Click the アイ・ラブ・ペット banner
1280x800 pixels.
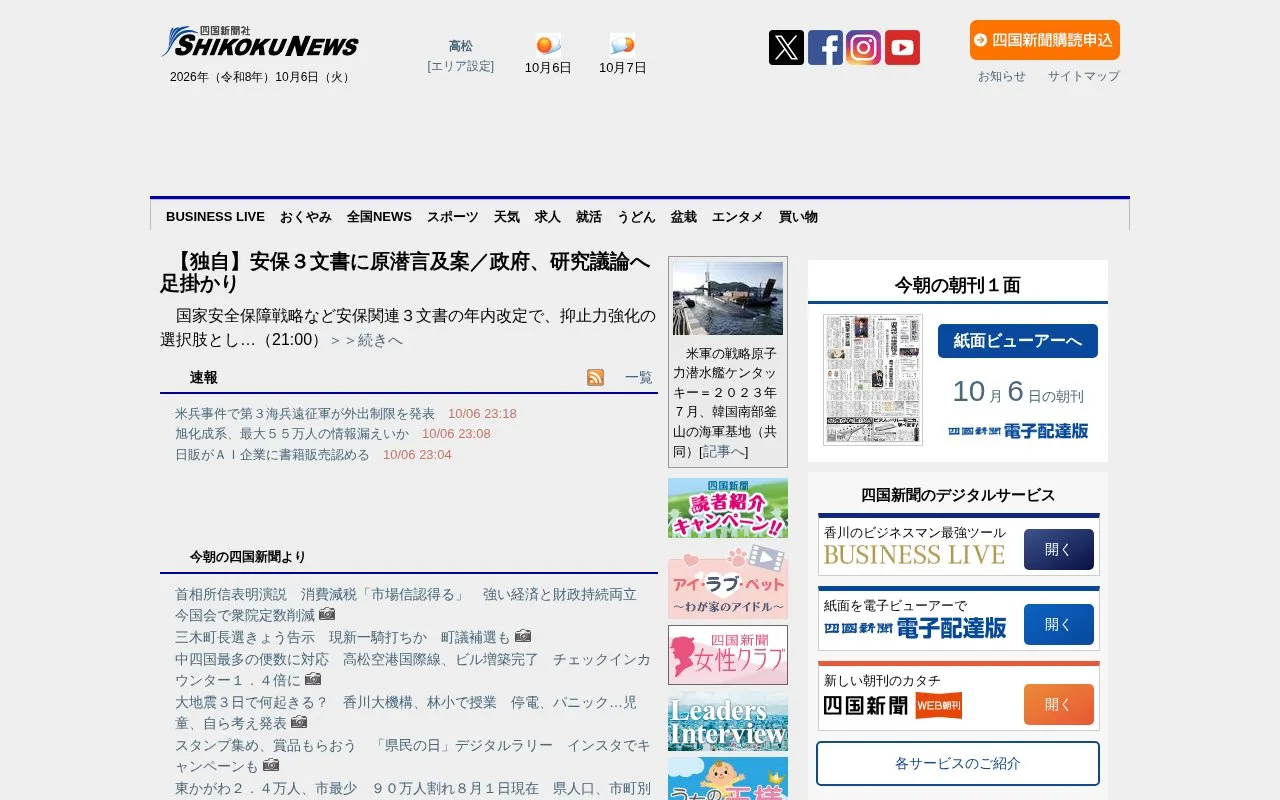(x=728, y=582)
